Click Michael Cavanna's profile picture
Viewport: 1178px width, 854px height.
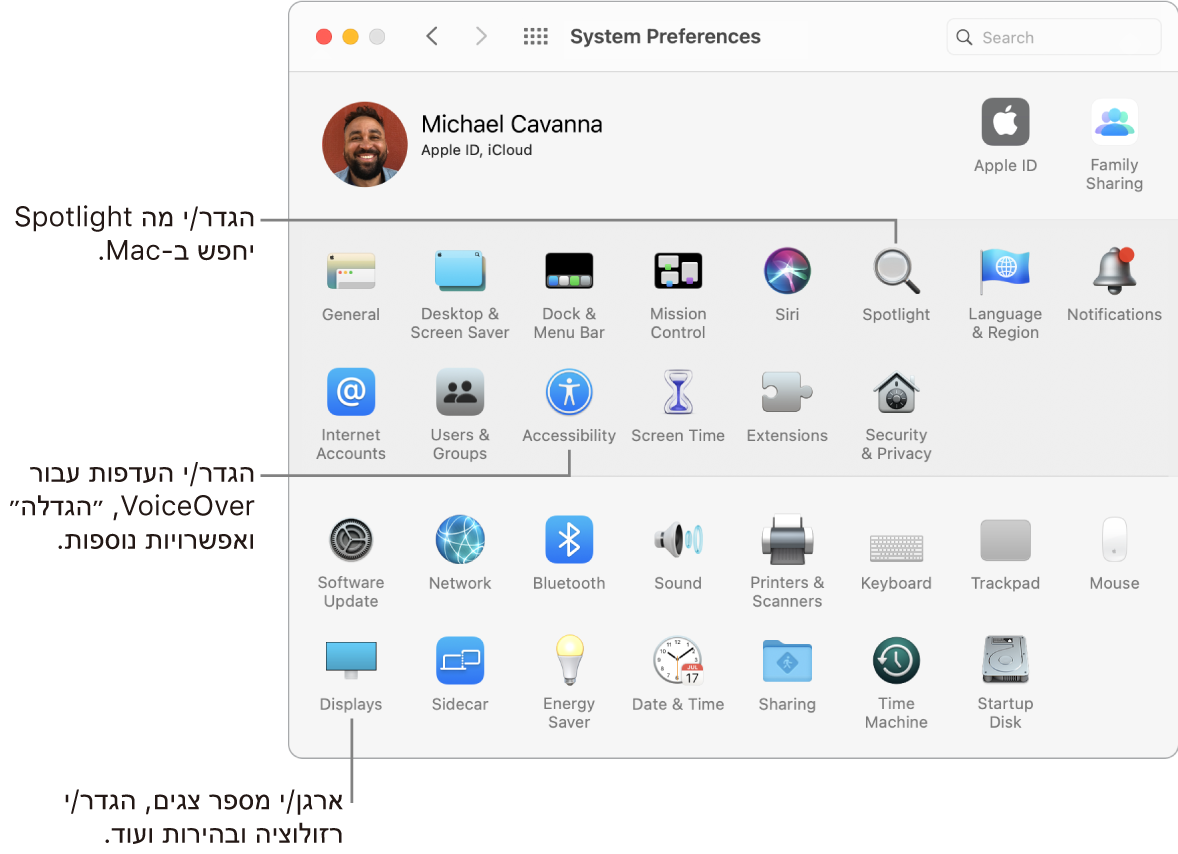pos(365,144)
